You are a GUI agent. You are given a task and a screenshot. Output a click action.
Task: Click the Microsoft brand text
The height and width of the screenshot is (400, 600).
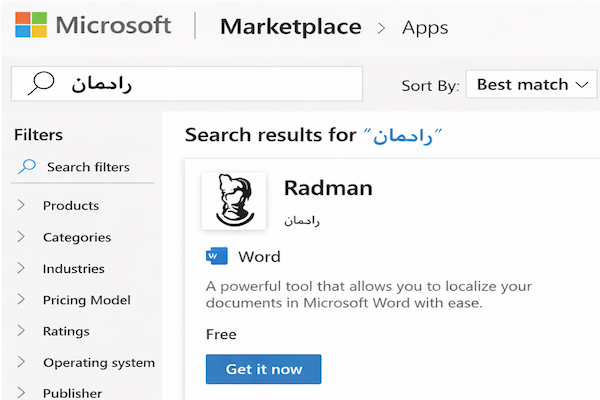click(x=113, y=27)
